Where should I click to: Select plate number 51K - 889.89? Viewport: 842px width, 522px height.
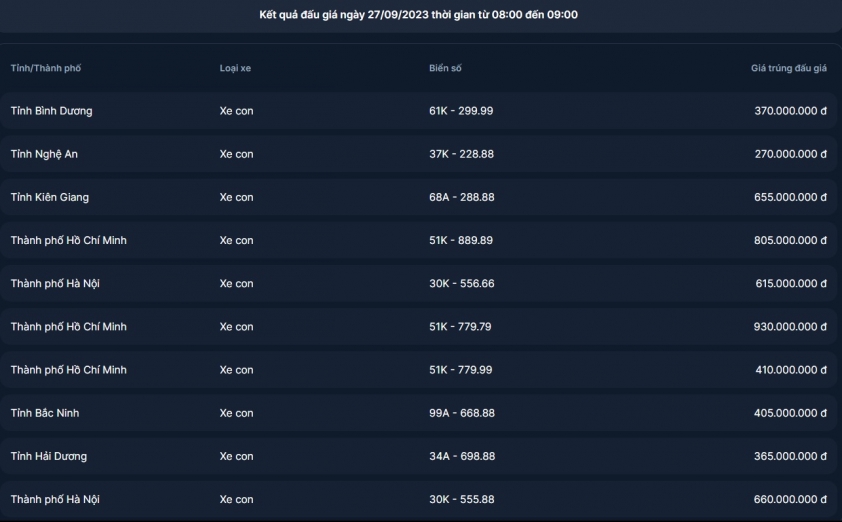click(461, 240)
